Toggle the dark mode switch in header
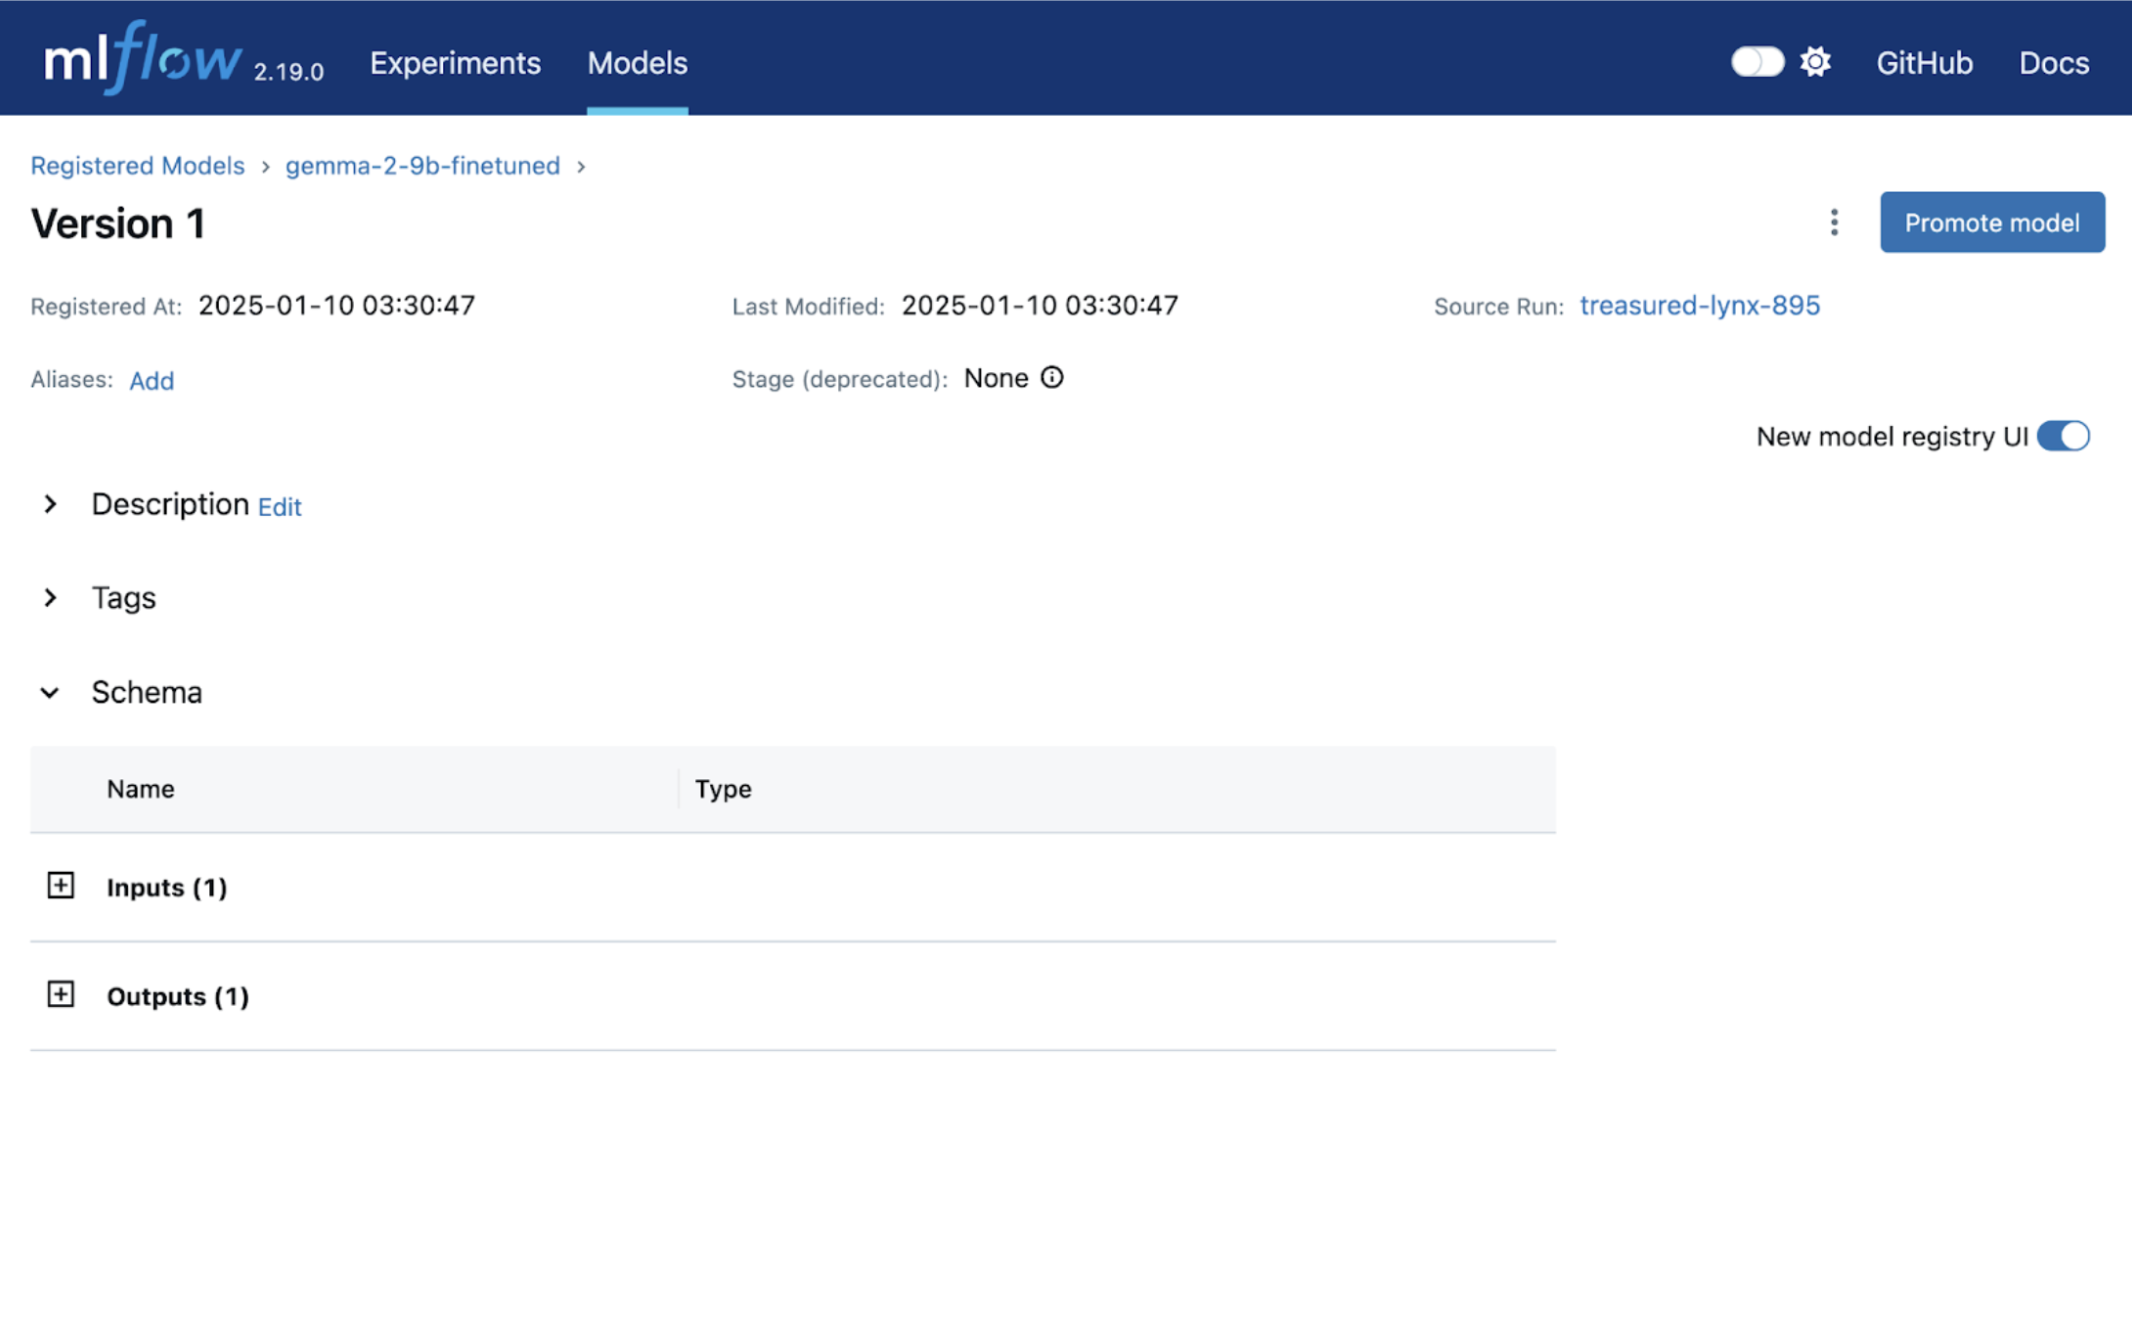 [1757, 62]
